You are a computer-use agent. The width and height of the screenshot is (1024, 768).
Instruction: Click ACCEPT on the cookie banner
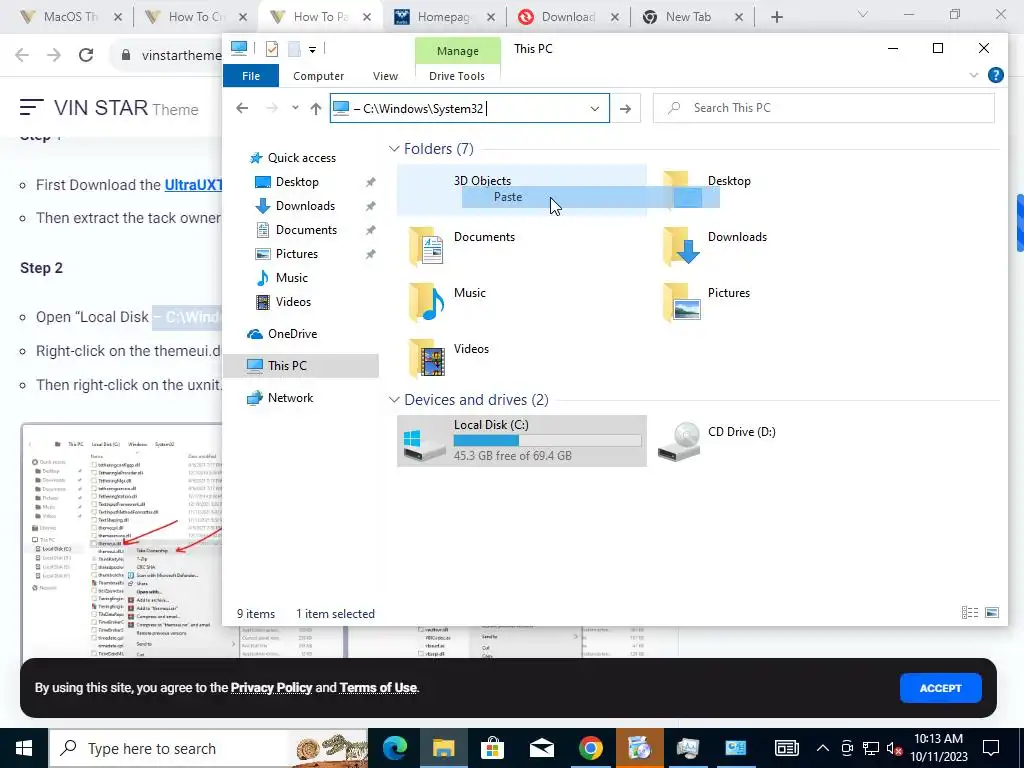940,688
